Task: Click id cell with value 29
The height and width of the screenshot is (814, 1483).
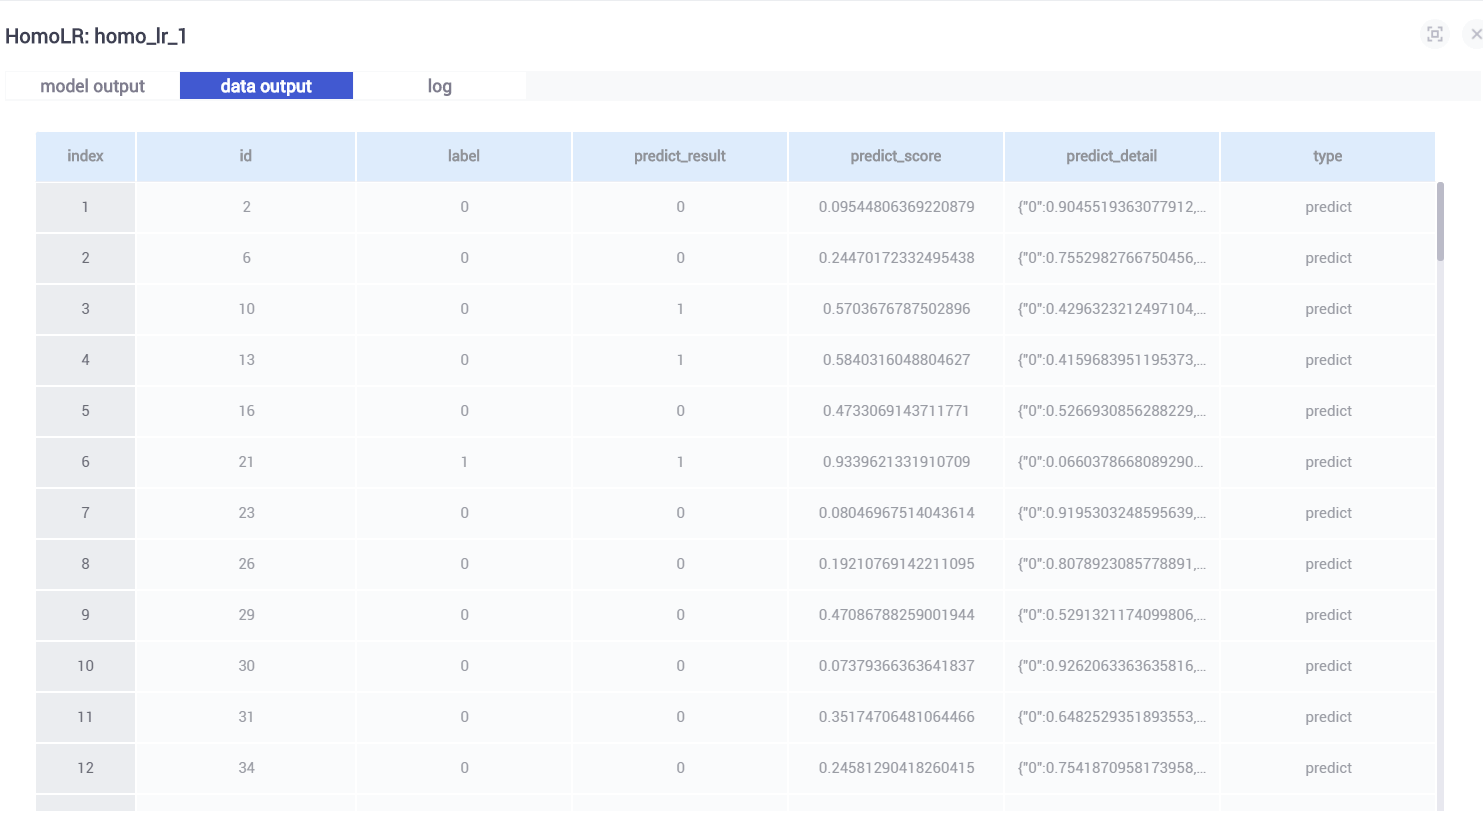Action: point(246,615)
